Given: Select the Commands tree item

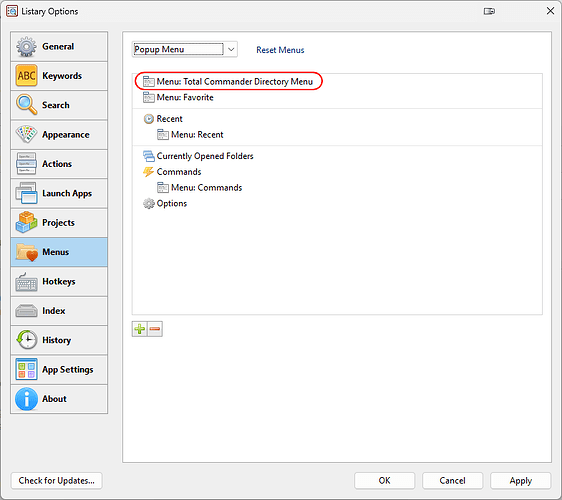Looking at the screenshot, I should (x=337, y=172).
